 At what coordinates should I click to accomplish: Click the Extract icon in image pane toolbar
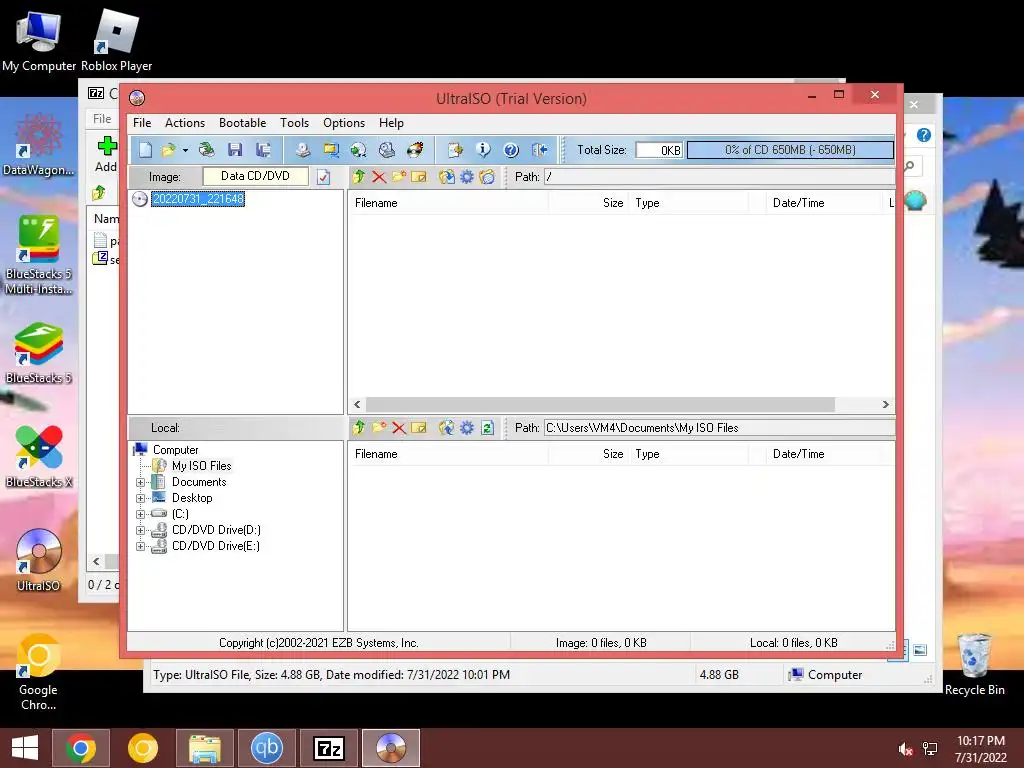coord(447,176)
